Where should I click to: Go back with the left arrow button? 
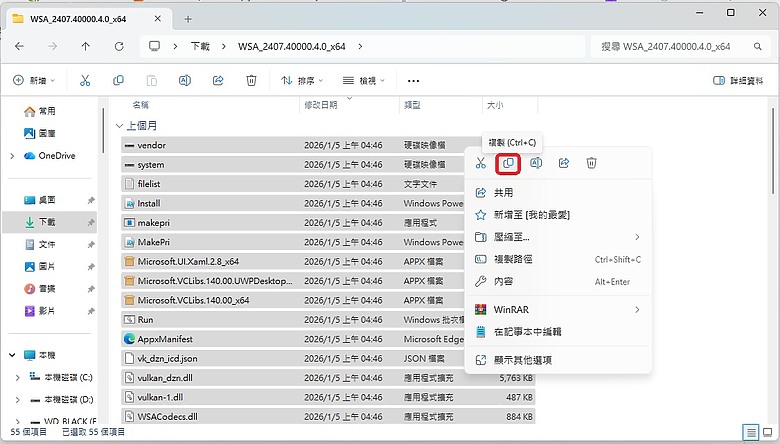click(19, 46)
